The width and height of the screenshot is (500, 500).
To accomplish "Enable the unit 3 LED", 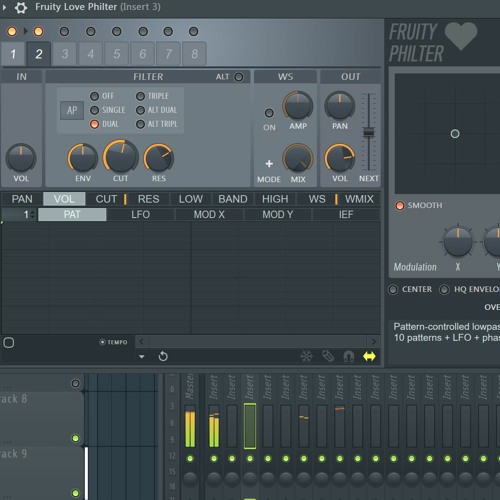I will pos(64,32).
